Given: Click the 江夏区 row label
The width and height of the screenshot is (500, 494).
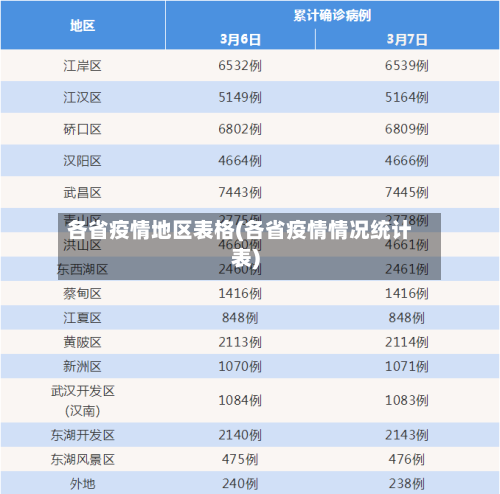Looking at the screenshot, I should point(82,318).
